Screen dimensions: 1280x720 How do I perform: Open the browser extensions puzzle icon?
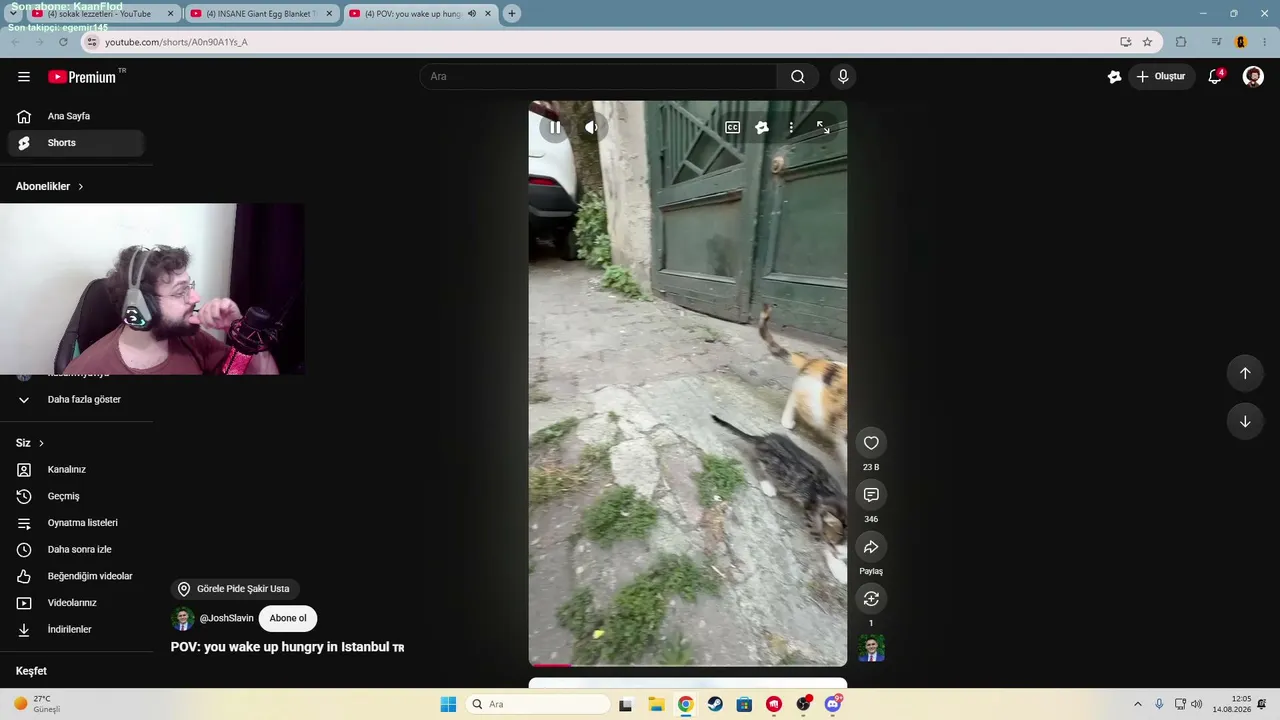coord(1181,42)
